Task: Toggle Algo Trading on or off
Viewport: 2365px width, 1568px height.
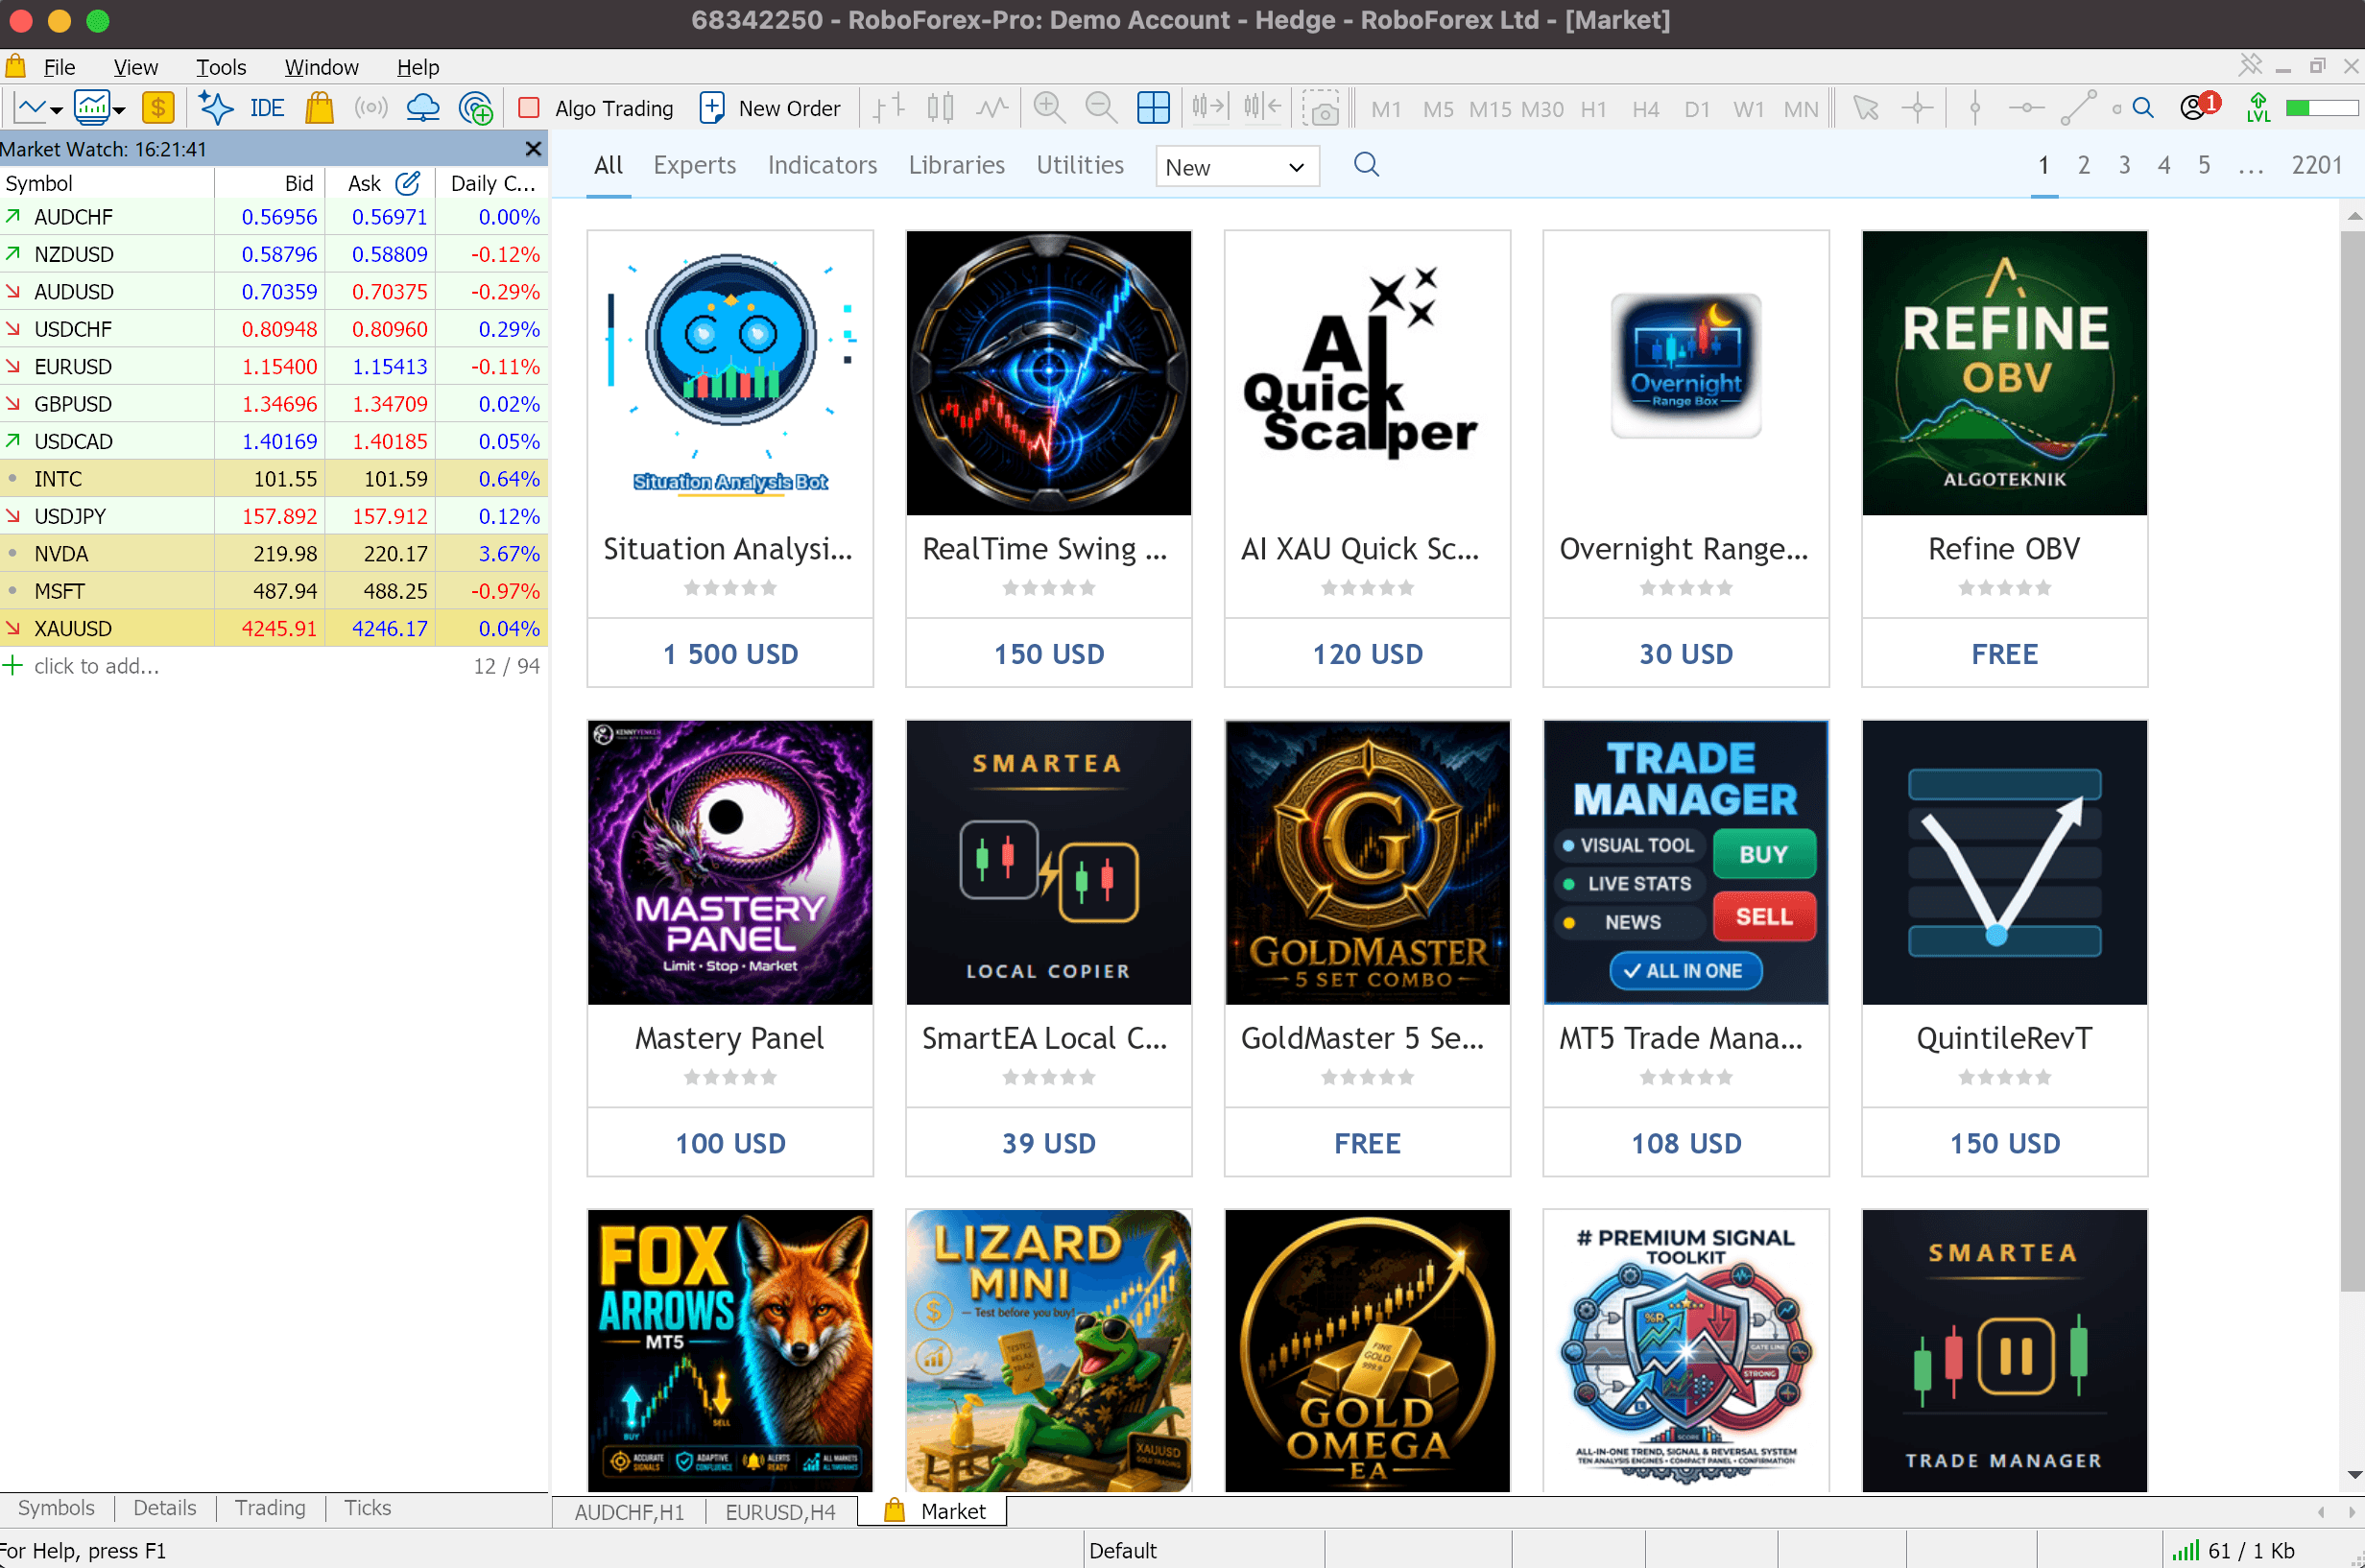Action: click(x=596, y=108)
